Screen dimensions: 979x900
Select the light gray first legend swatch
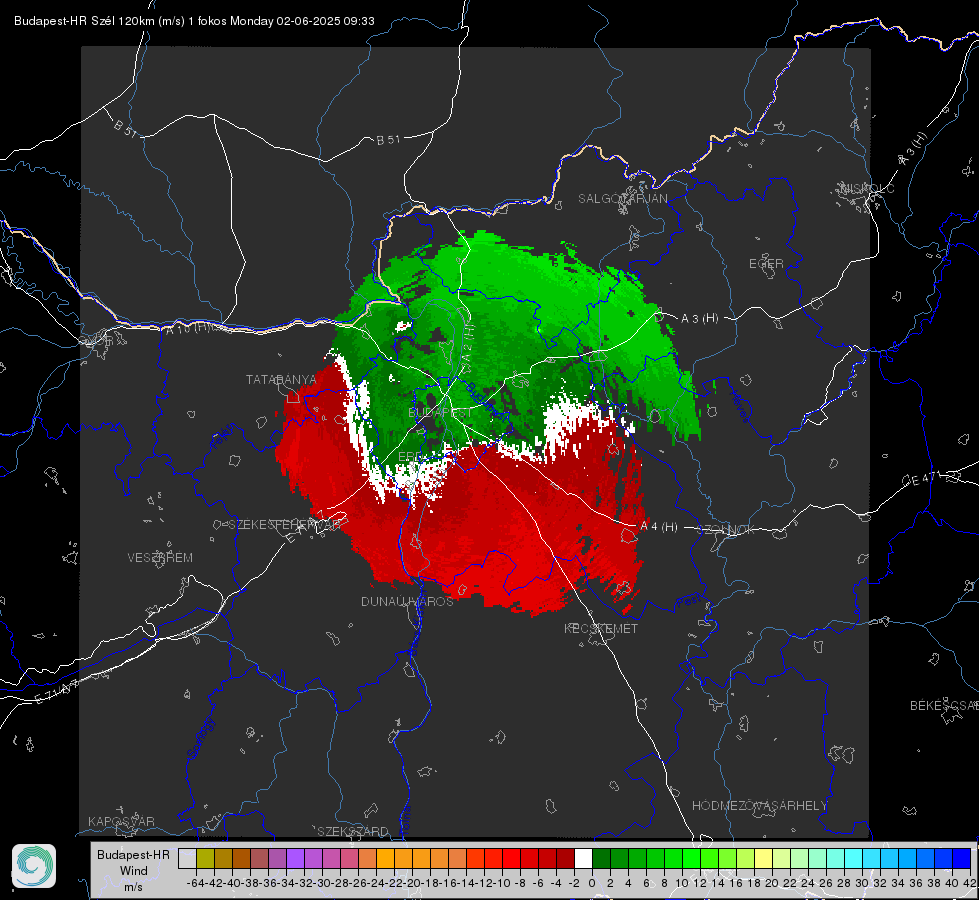point(187,858)
